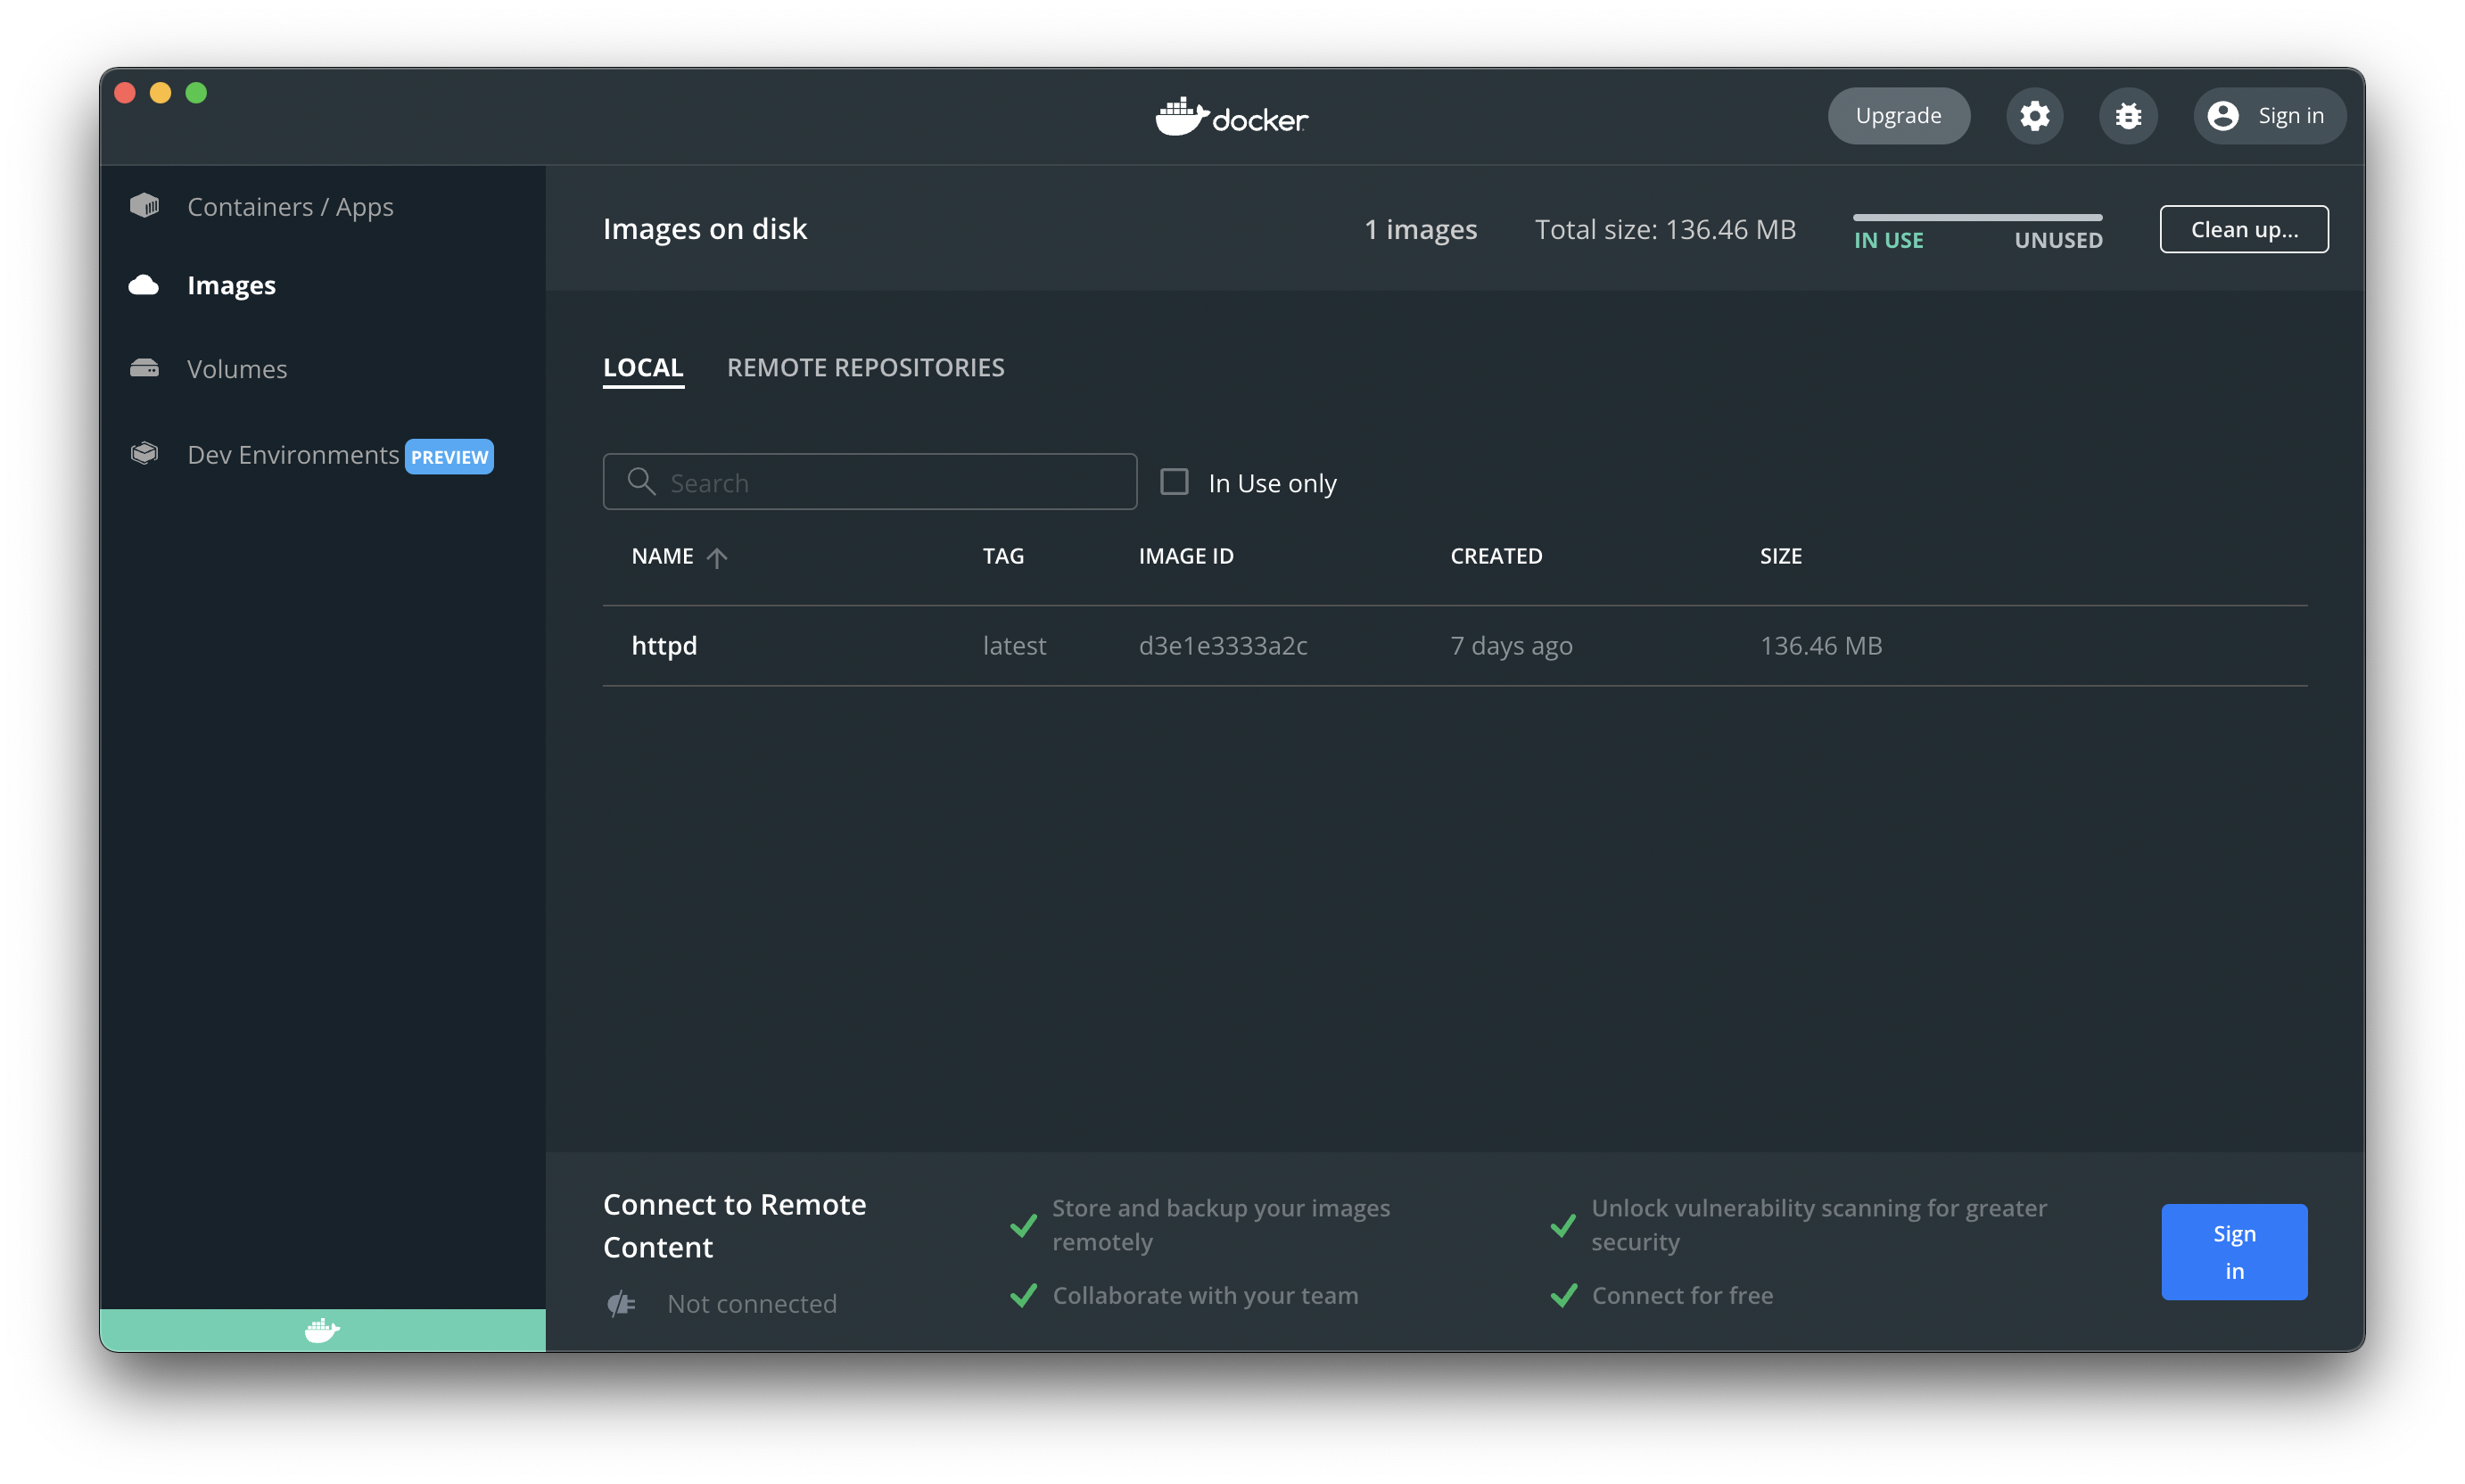2465x1484 pixels.
Task: Click the Dev Environments sidebar icon
Action: click(145, 454)
